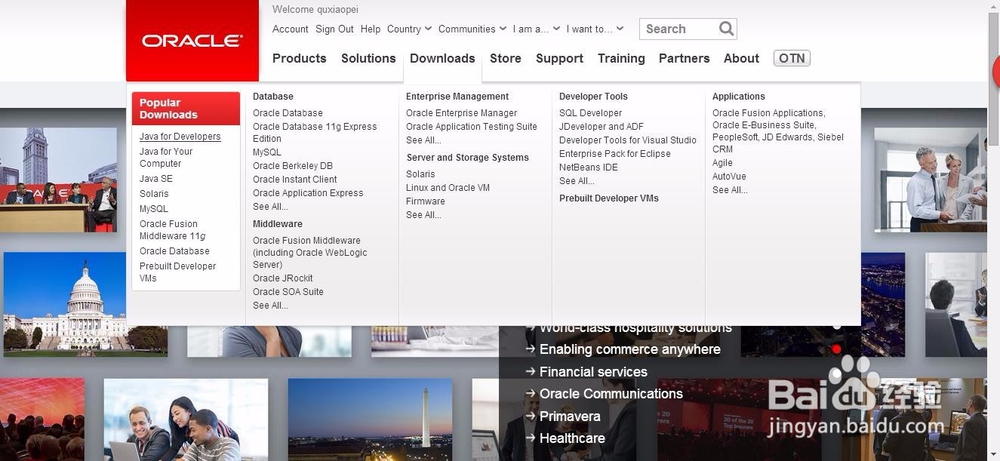Click the Sign Out link
The width and height of the screenshot is (1000, 461).
pyautogui.click(x=334, y=29)
